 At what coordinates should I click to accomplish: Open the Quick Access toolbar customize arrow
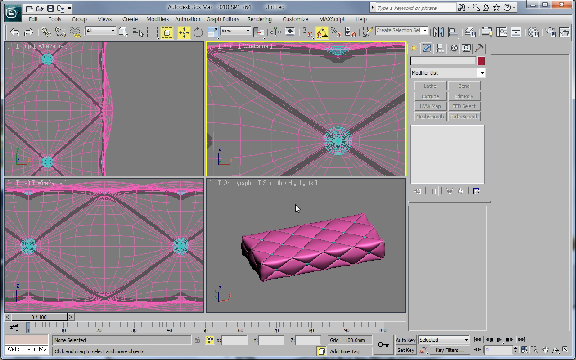[70, 8]
